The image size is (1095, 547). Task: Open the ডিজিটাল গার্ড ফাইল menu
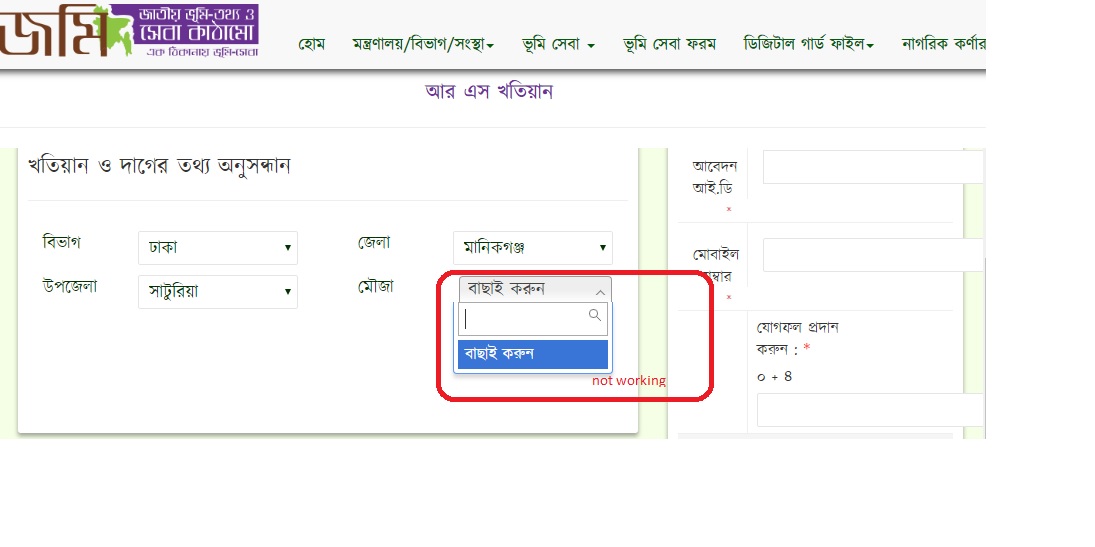pos(809,45)
